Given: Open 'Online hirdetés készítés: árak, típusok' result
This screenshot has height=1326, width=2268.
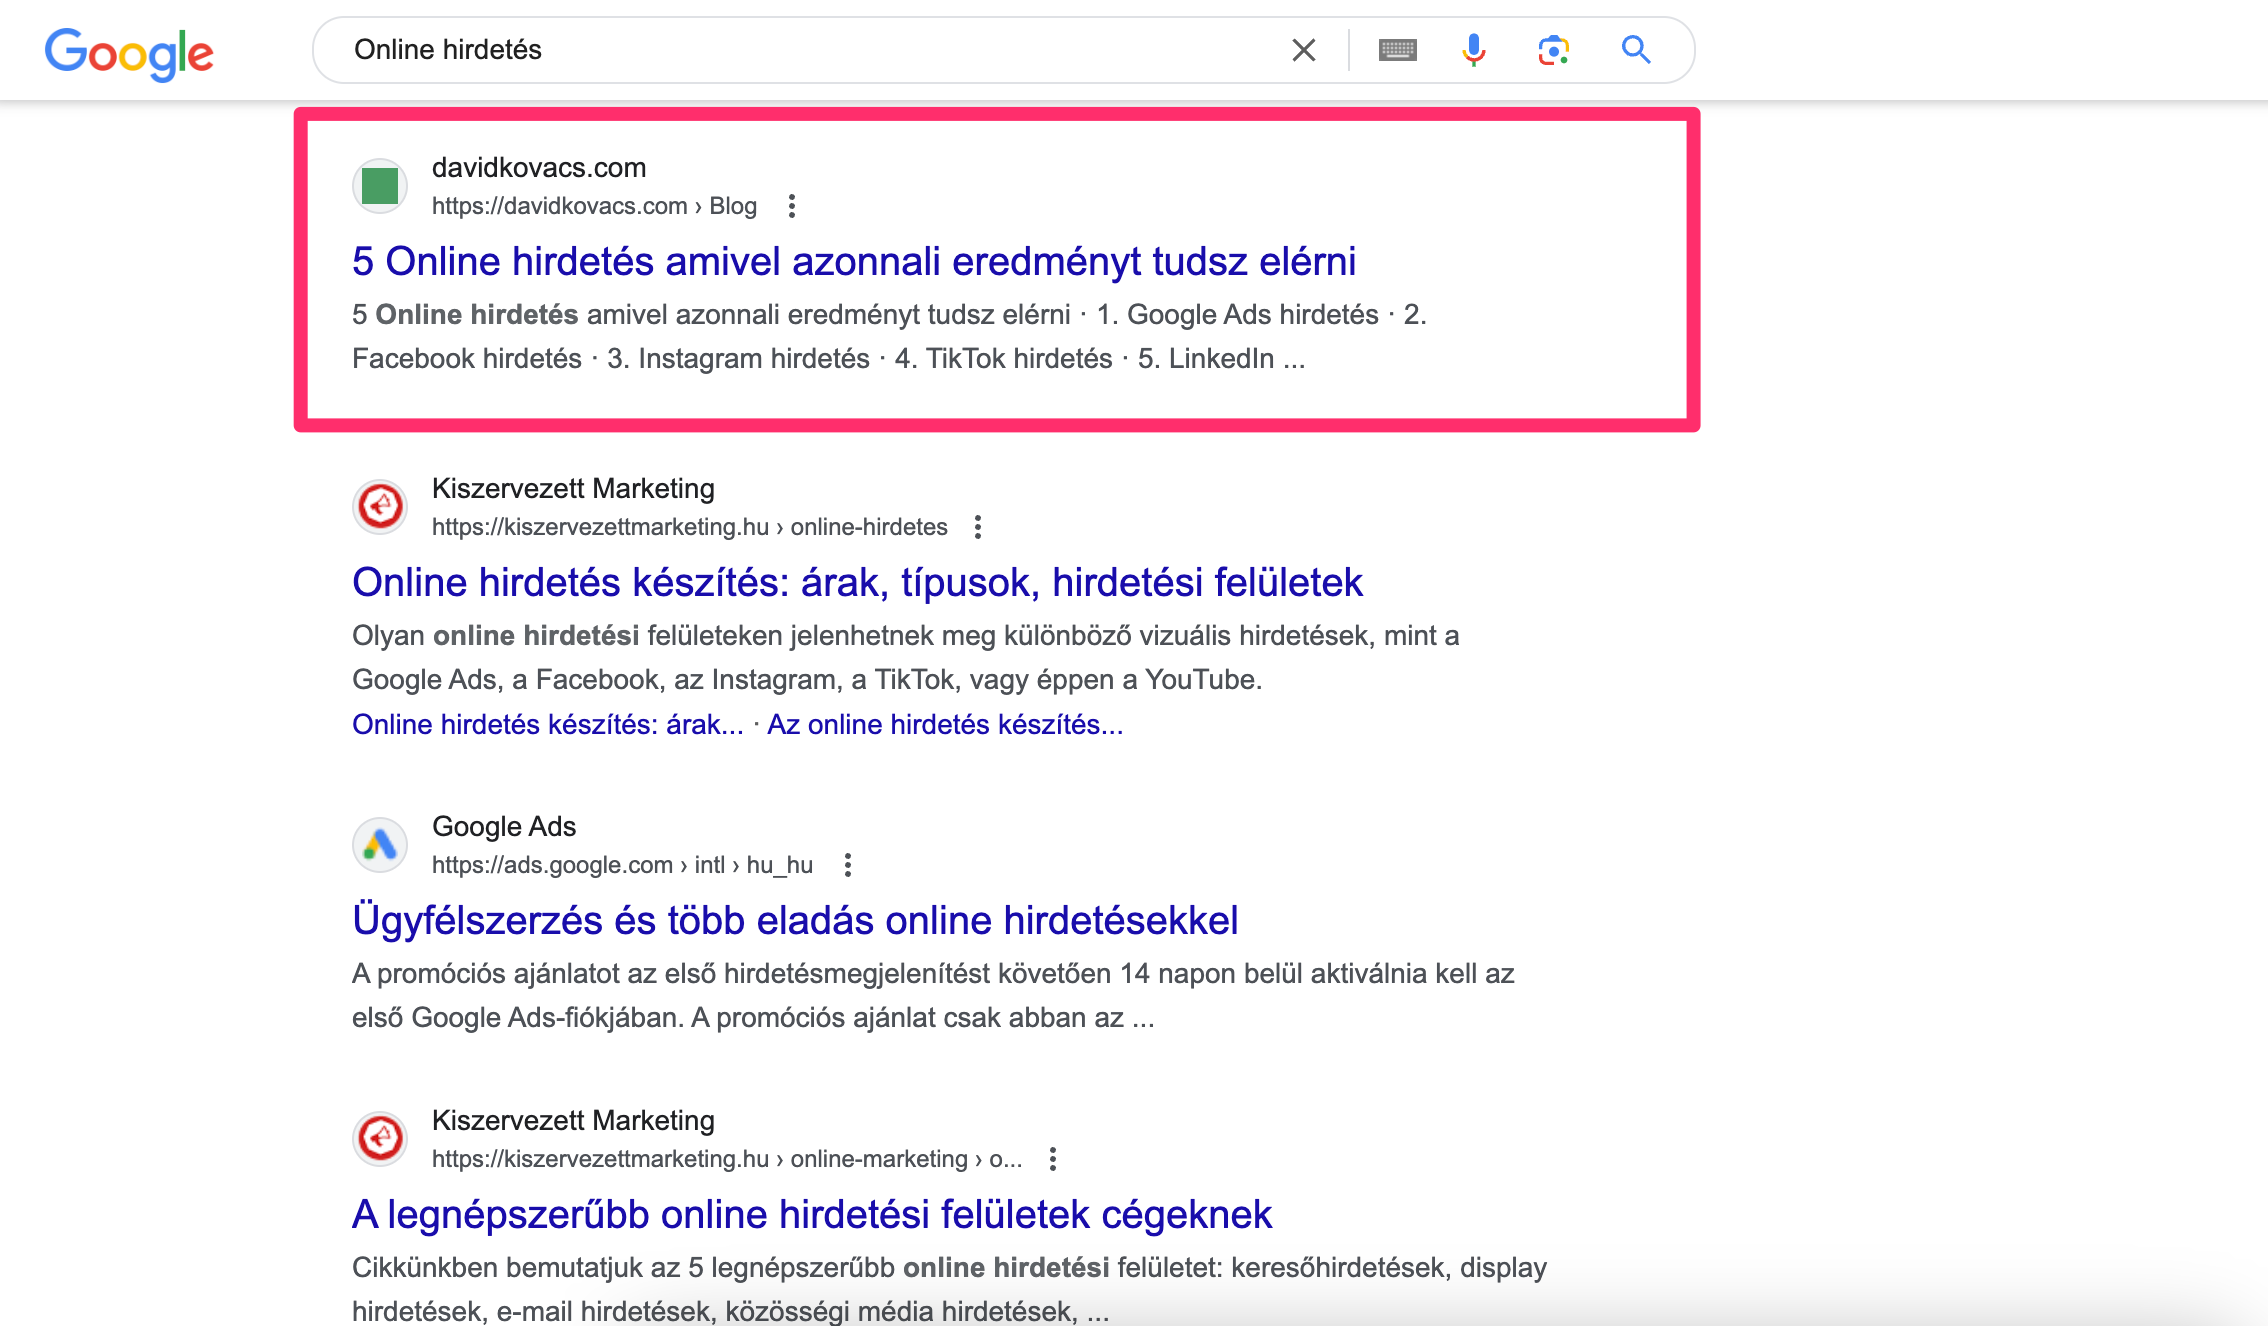Looking at the screenshot, I should (857, 582).
